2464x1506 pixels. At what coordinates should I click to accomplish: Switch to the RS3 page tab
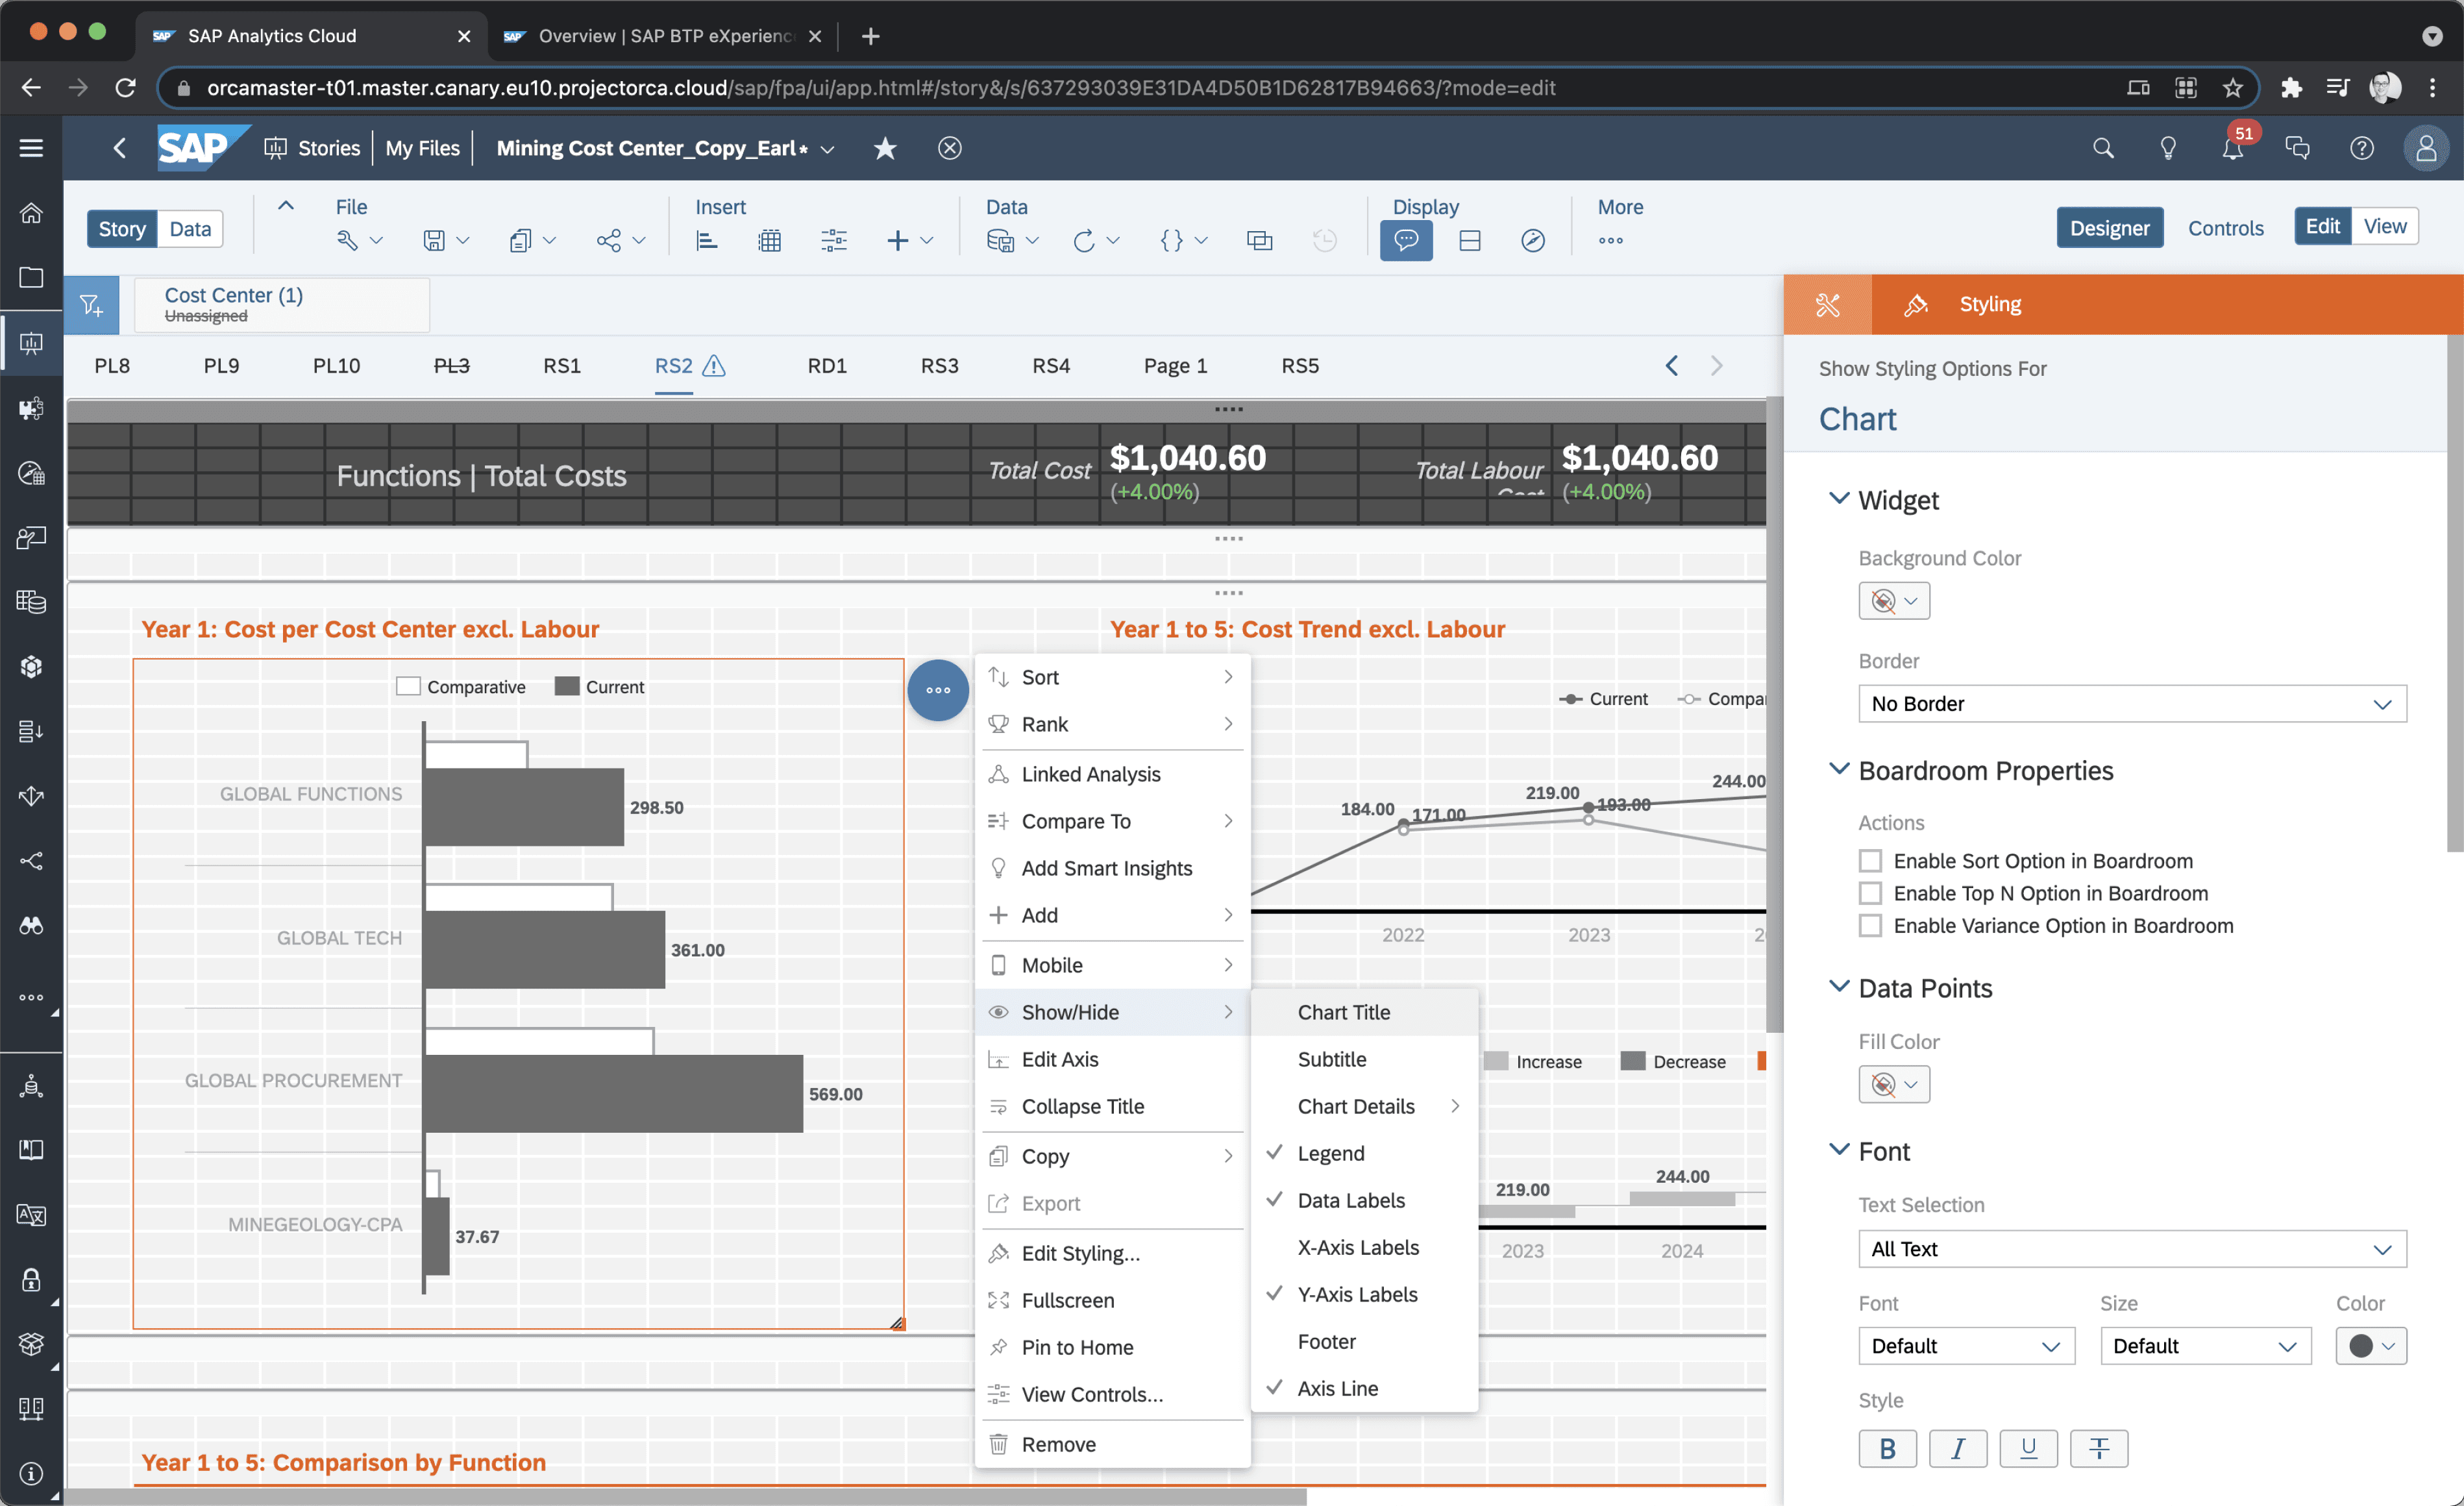(x=938, y=366)
